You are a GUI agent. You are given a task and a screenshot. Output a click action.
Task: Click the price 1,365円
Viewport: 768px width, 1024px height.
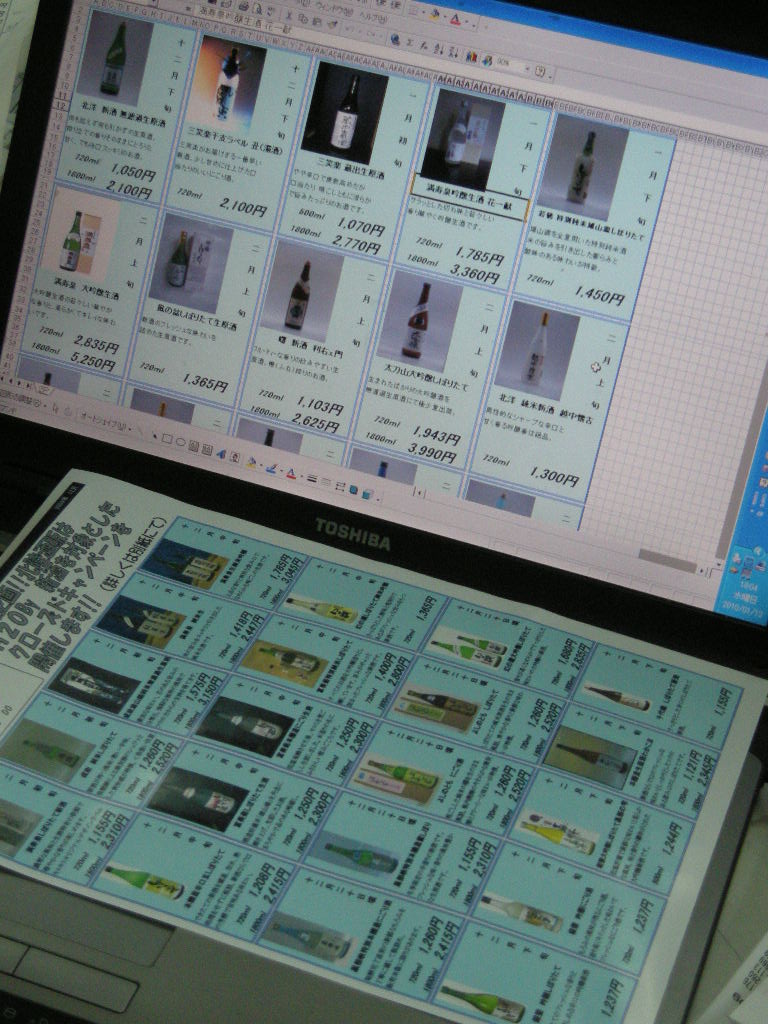[x=205, y=381]
